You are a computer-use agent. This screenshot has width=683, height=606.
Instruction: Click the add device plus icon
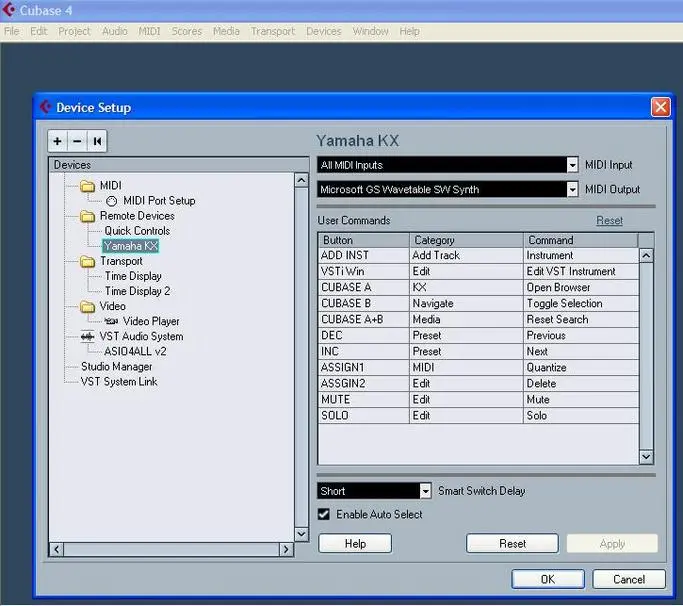(x=57, y=141)
